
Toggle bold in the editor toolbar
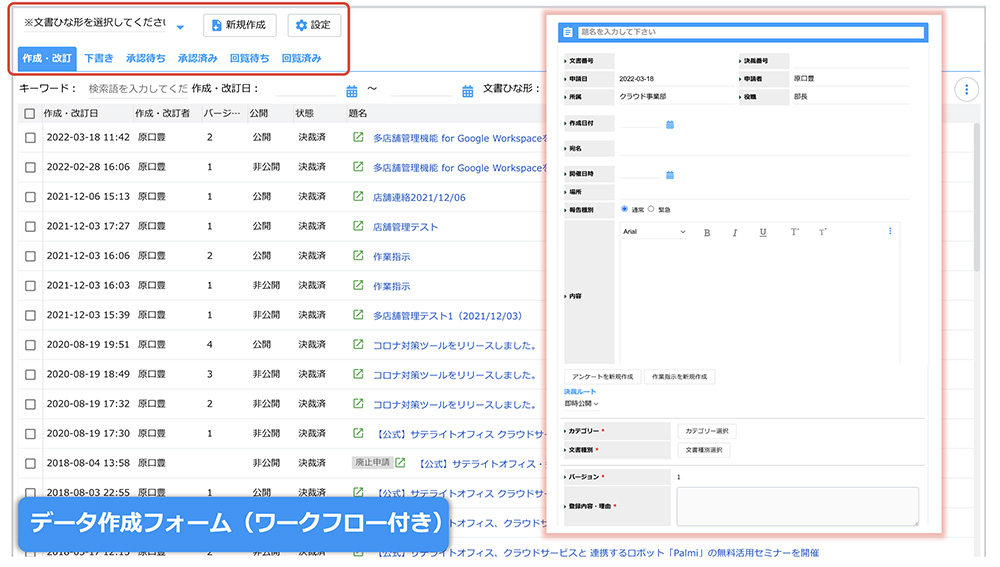coord(707,233)
